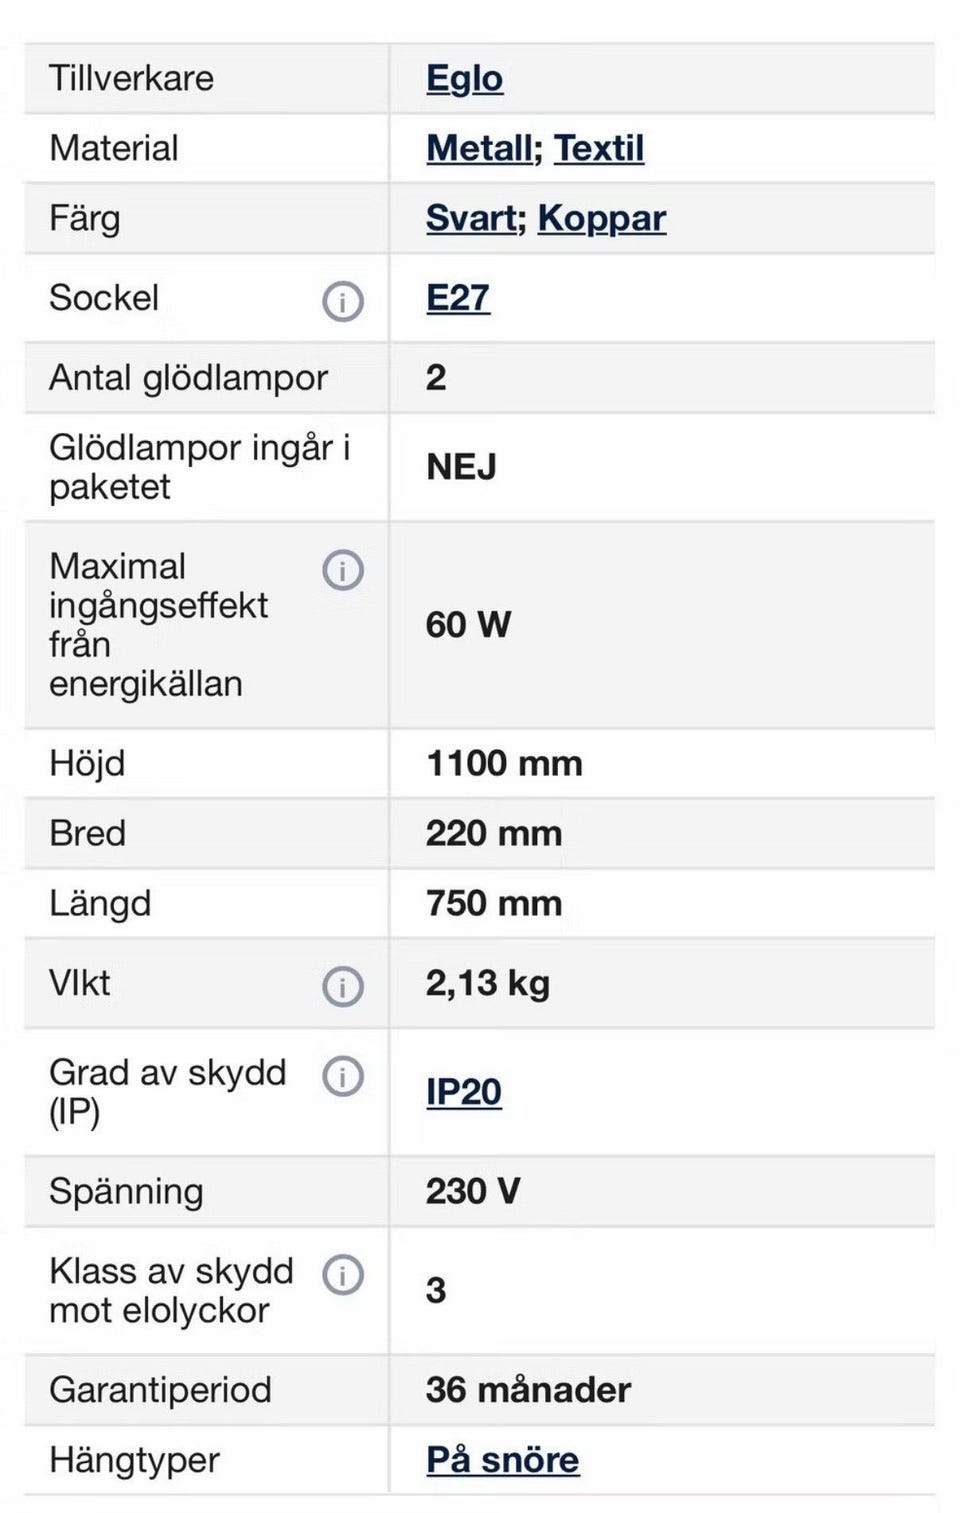This screenshot has height=1513, width=960.
Task: Show info for Maximal ingångseffekt från energikällan
Action: pos(343,570)
